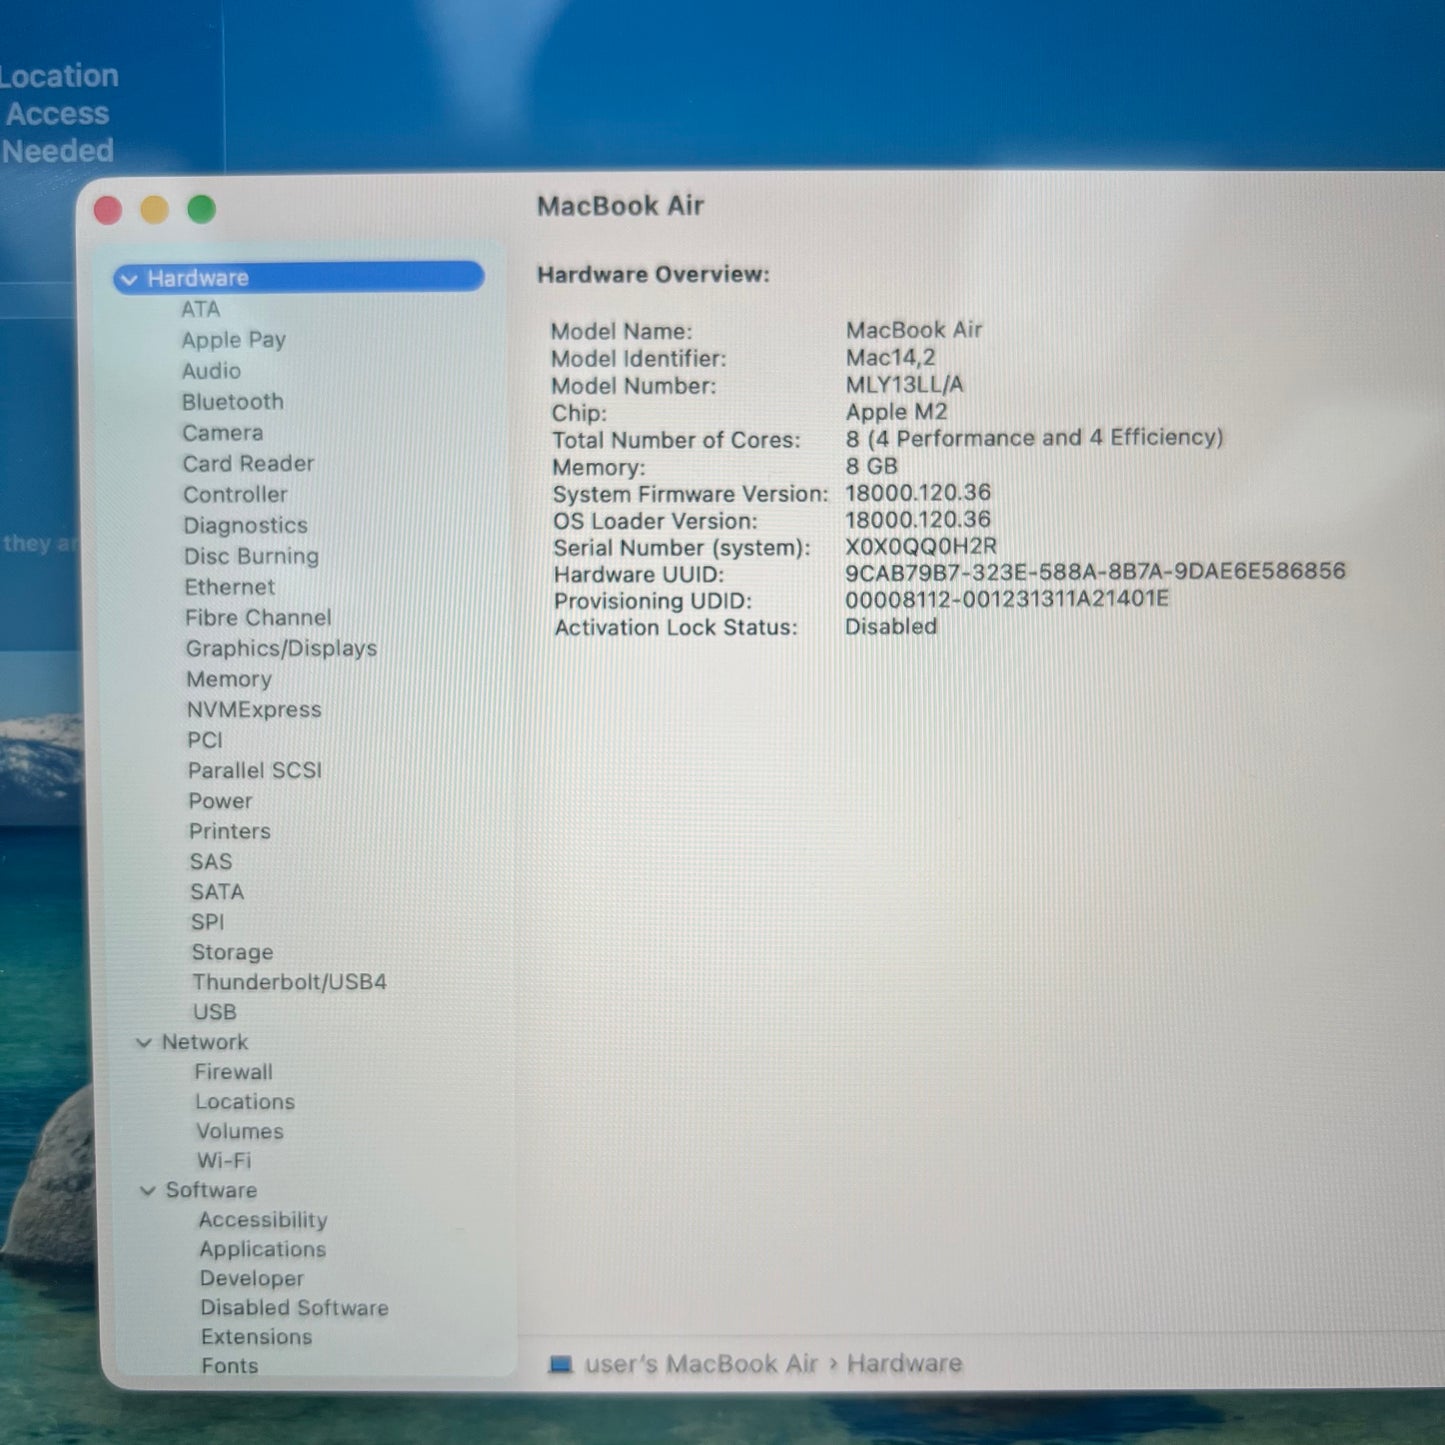Open the Ethernet hardware entry

click(x=229, y=587)
